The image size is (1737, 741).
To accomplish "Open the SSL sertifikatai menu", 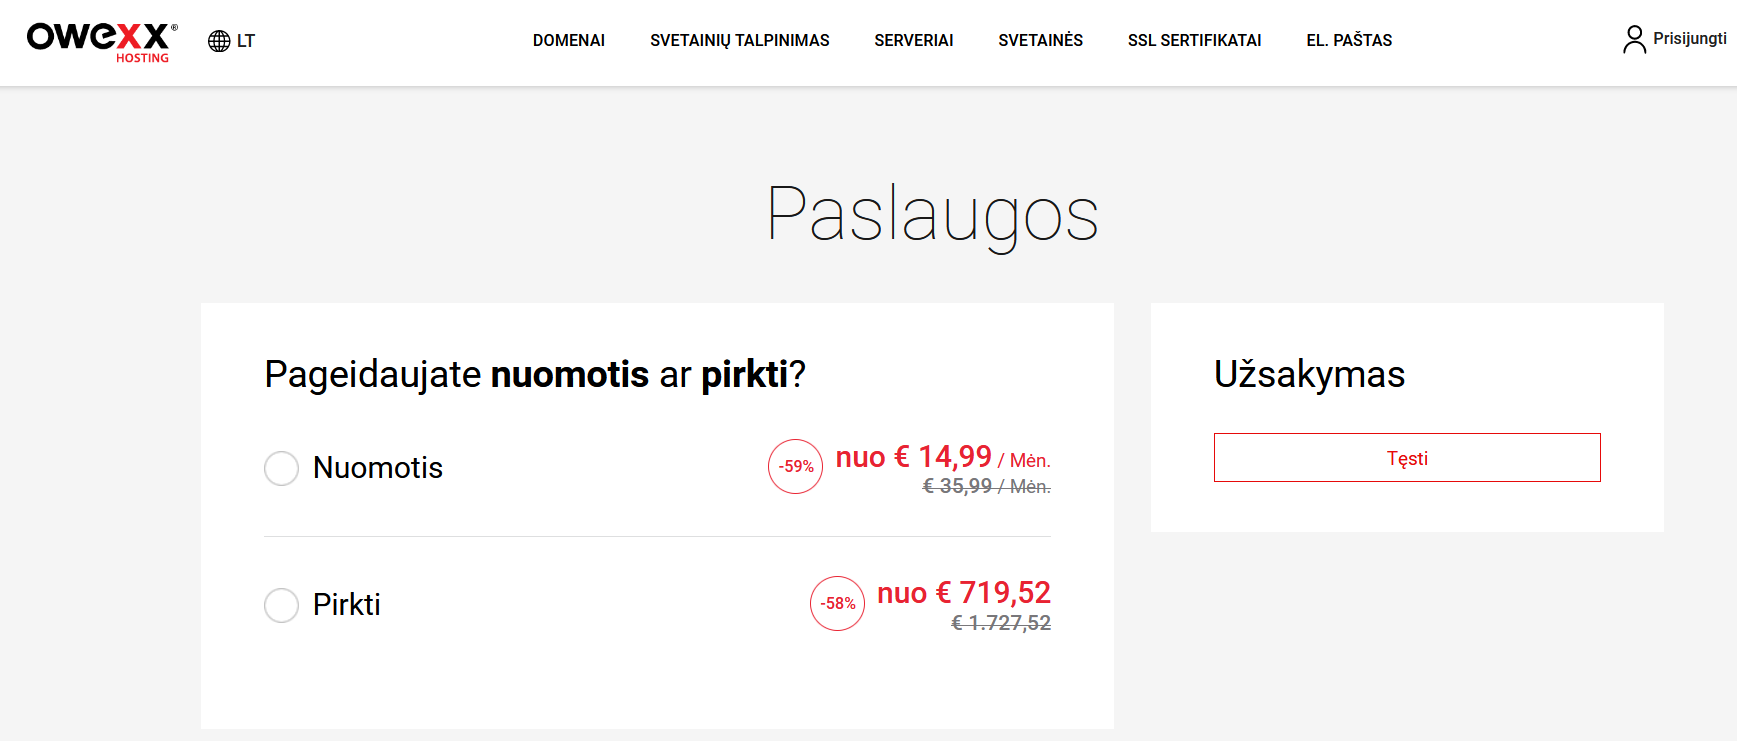I will pos(1195,40).
